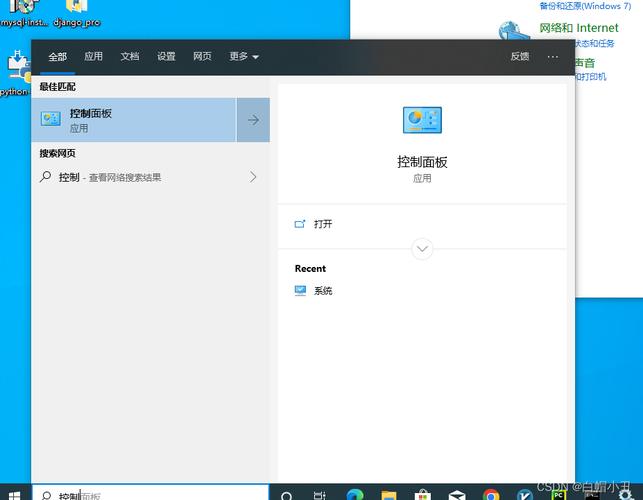Switch to the 应用 search tab

pyautogui.click(x=93, y=57)
